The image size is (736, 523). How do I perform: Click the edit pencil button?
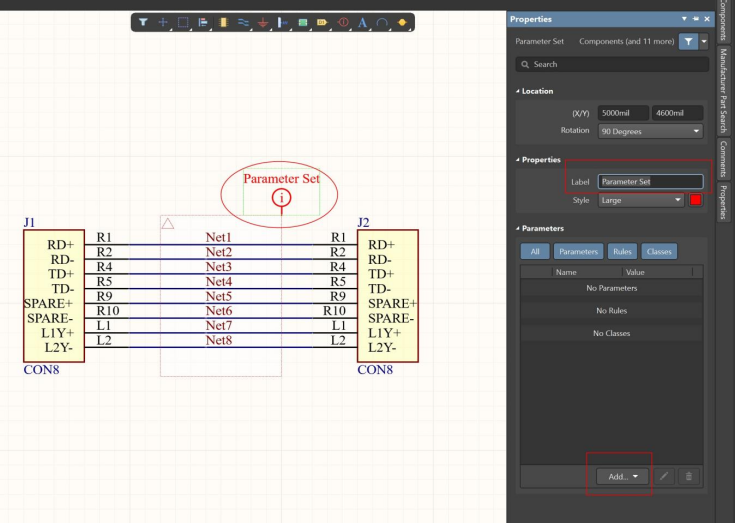coord(664,477)
